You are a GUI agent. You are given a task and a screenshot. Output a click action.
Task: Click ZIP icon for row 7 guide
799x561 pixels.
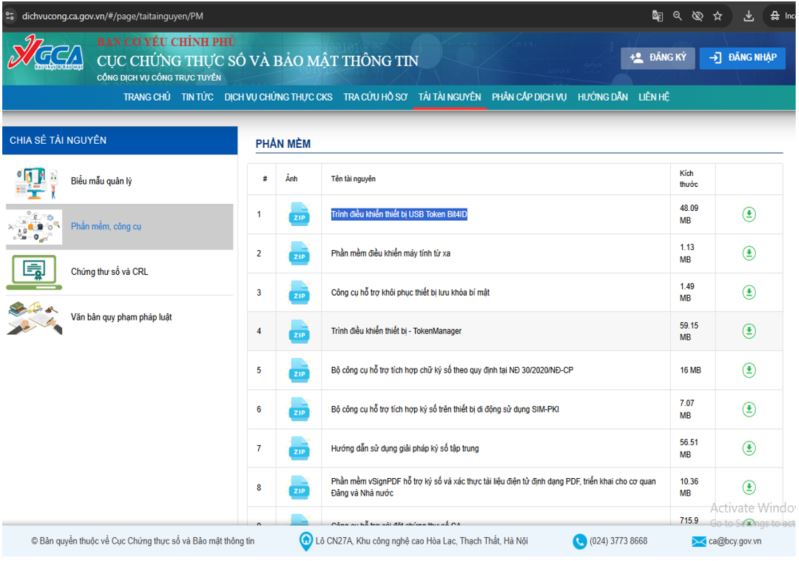(299, 448)
